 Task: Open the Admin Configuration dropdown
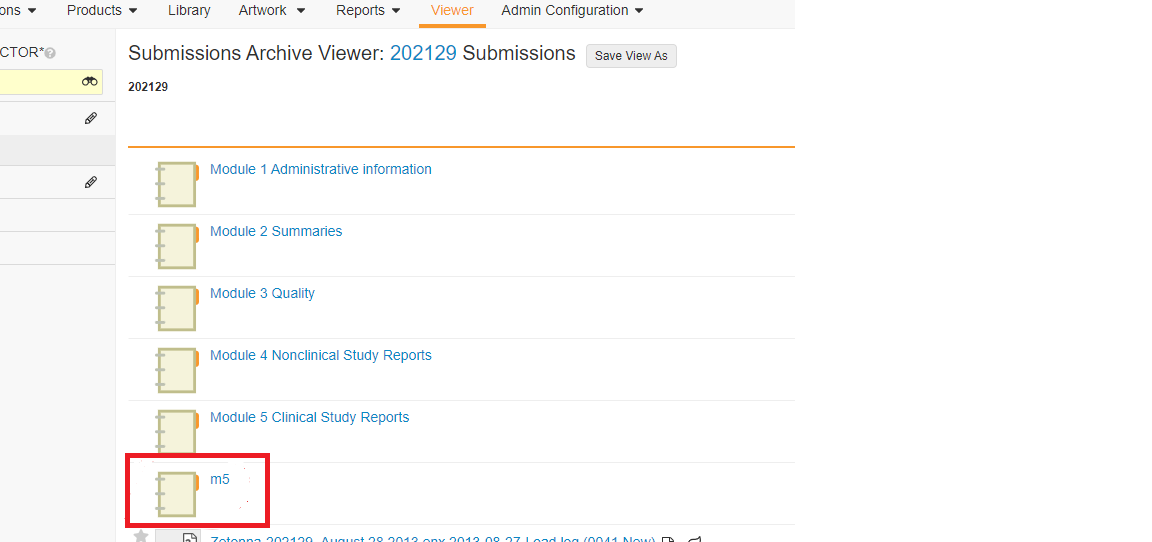coord(572,11)
